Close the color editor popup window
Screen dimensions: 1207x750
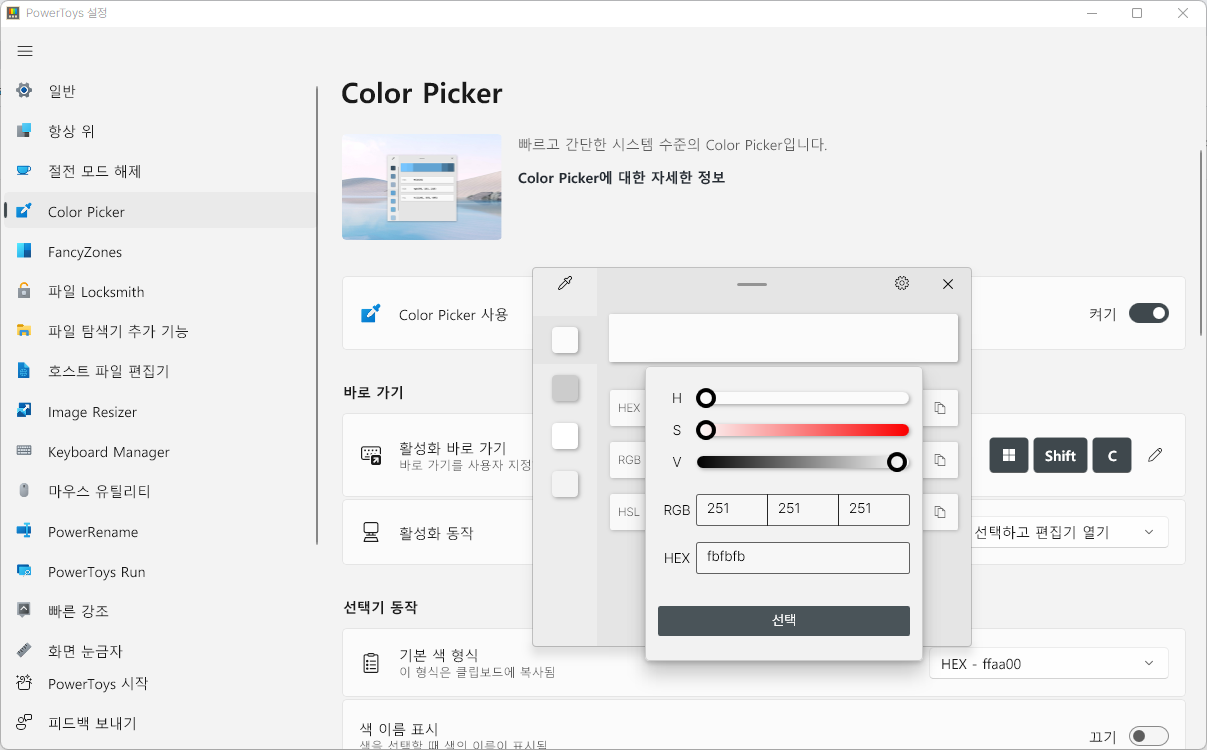coord(948,284)
